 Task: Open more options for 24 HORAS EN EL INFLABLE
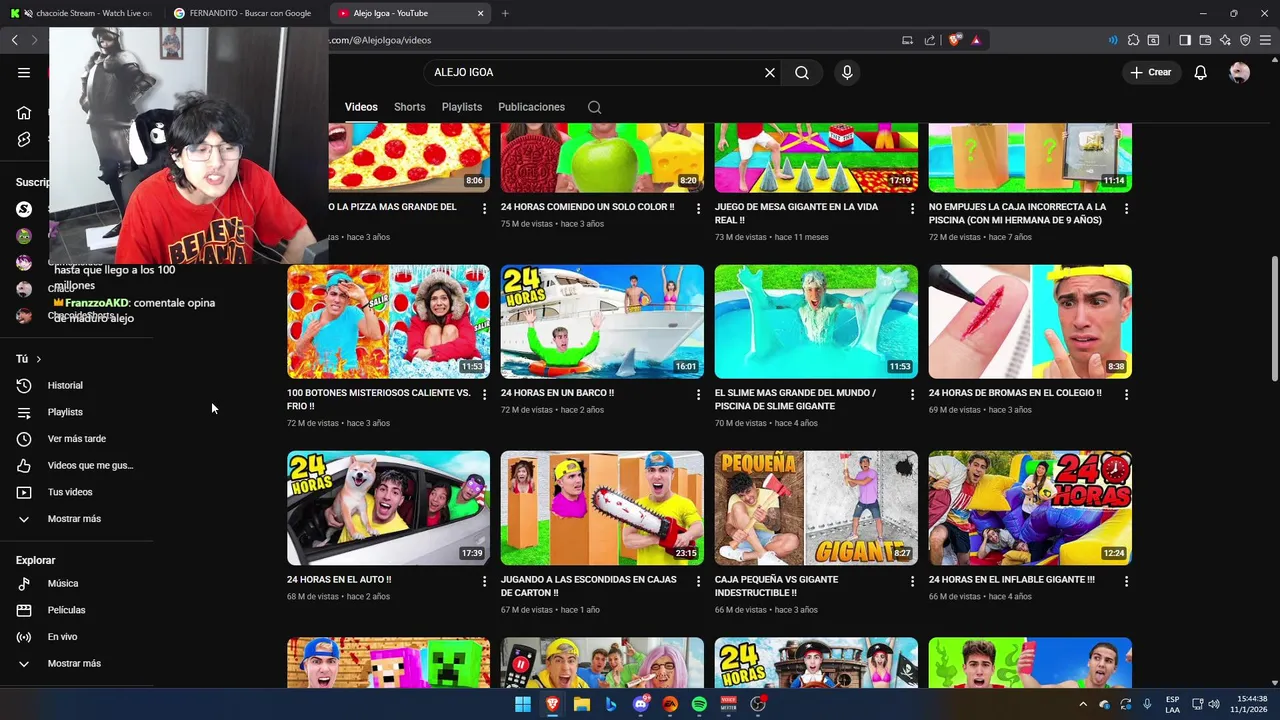click(x=1126, y=581)
